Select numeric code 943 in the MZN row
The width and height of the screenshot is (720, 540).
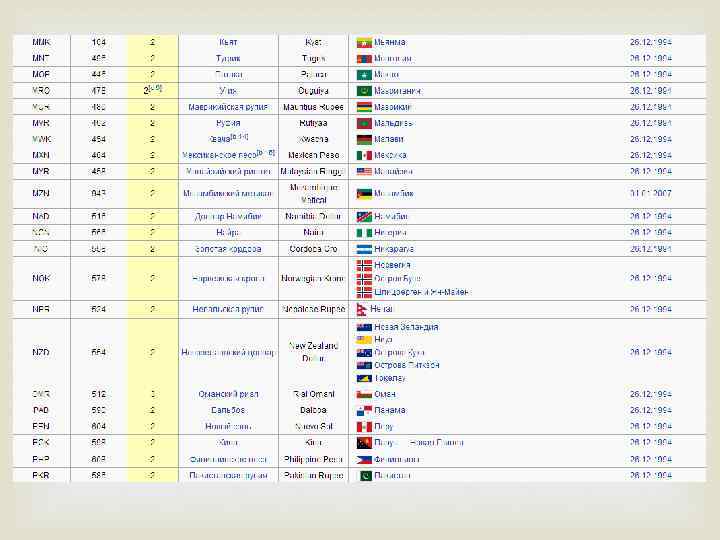pyautogui.click(x=99, y=194)
